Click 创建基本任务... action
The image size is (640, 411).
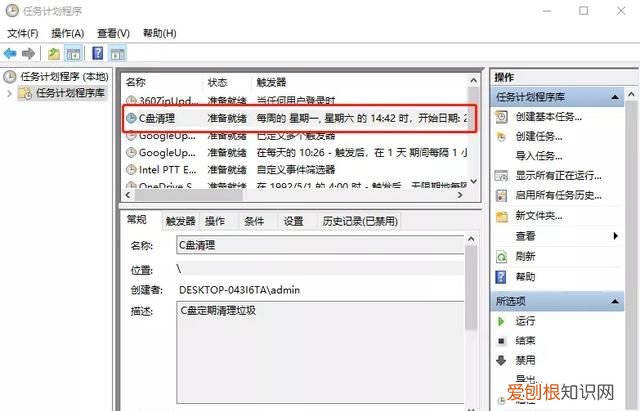[549, 117]
